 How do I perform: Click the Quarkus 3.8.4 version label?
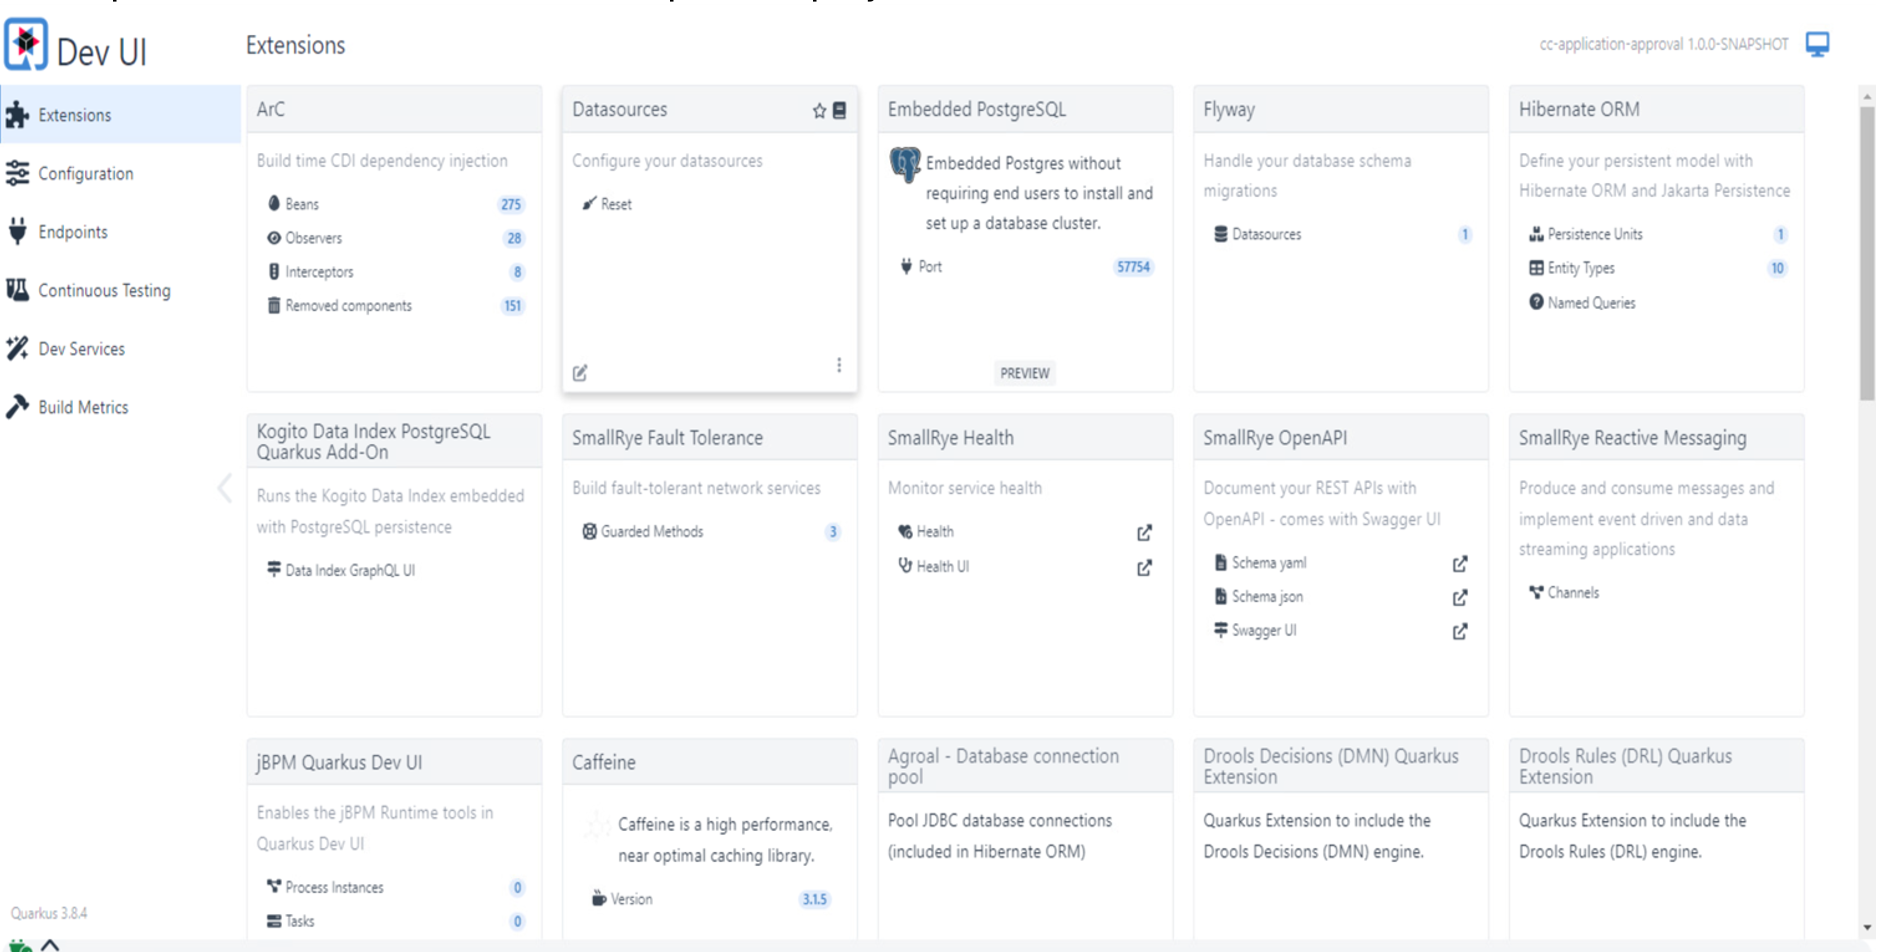tap(49, 913)
